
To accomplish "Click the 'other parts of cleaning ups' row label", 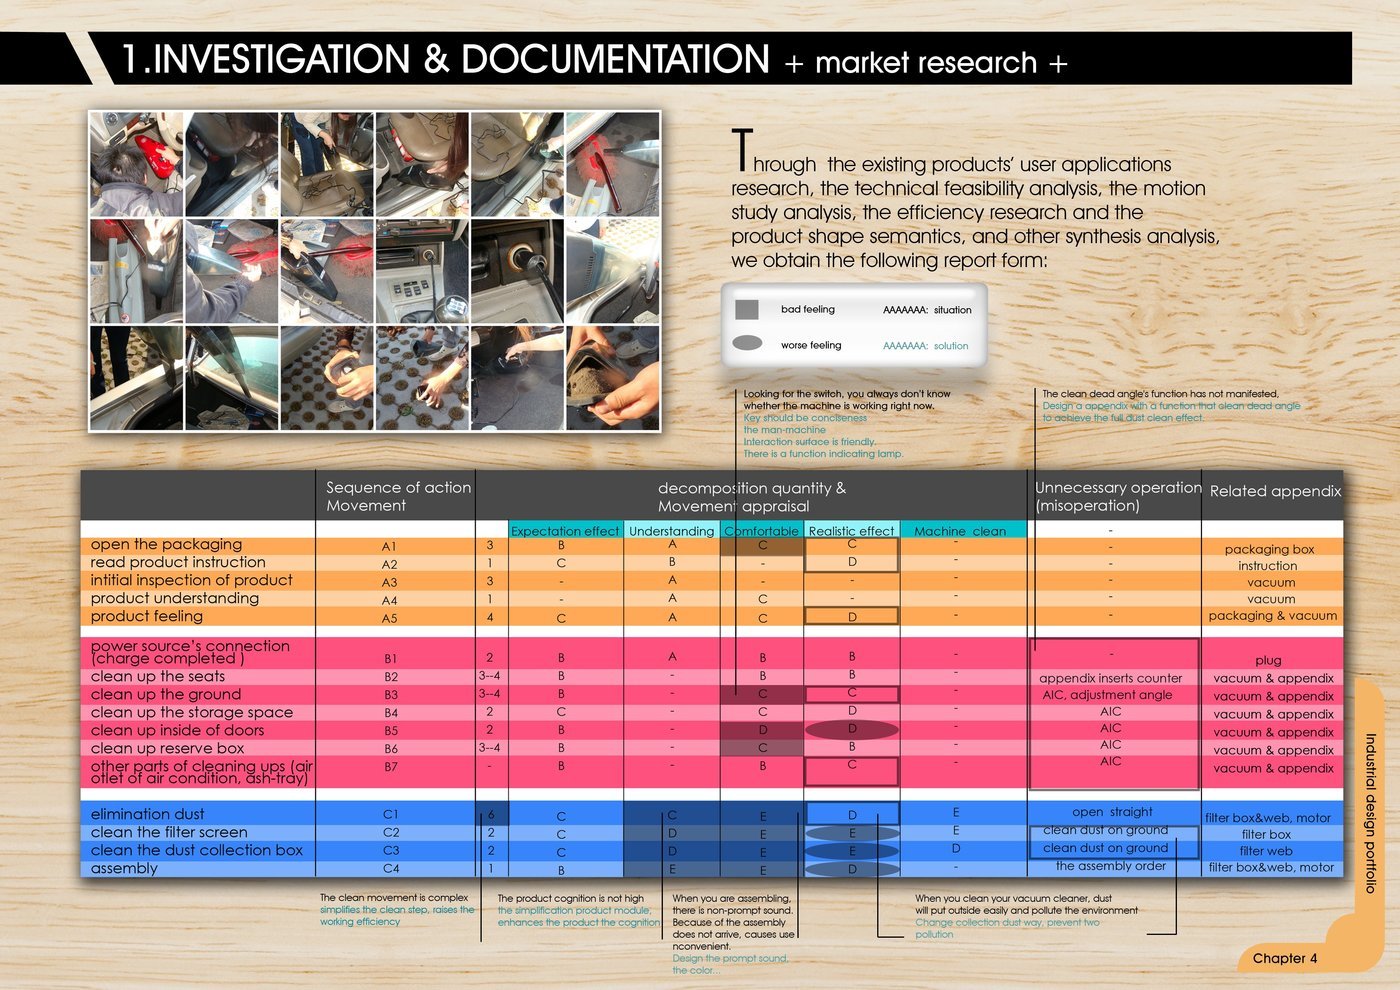I will [202, 772].
